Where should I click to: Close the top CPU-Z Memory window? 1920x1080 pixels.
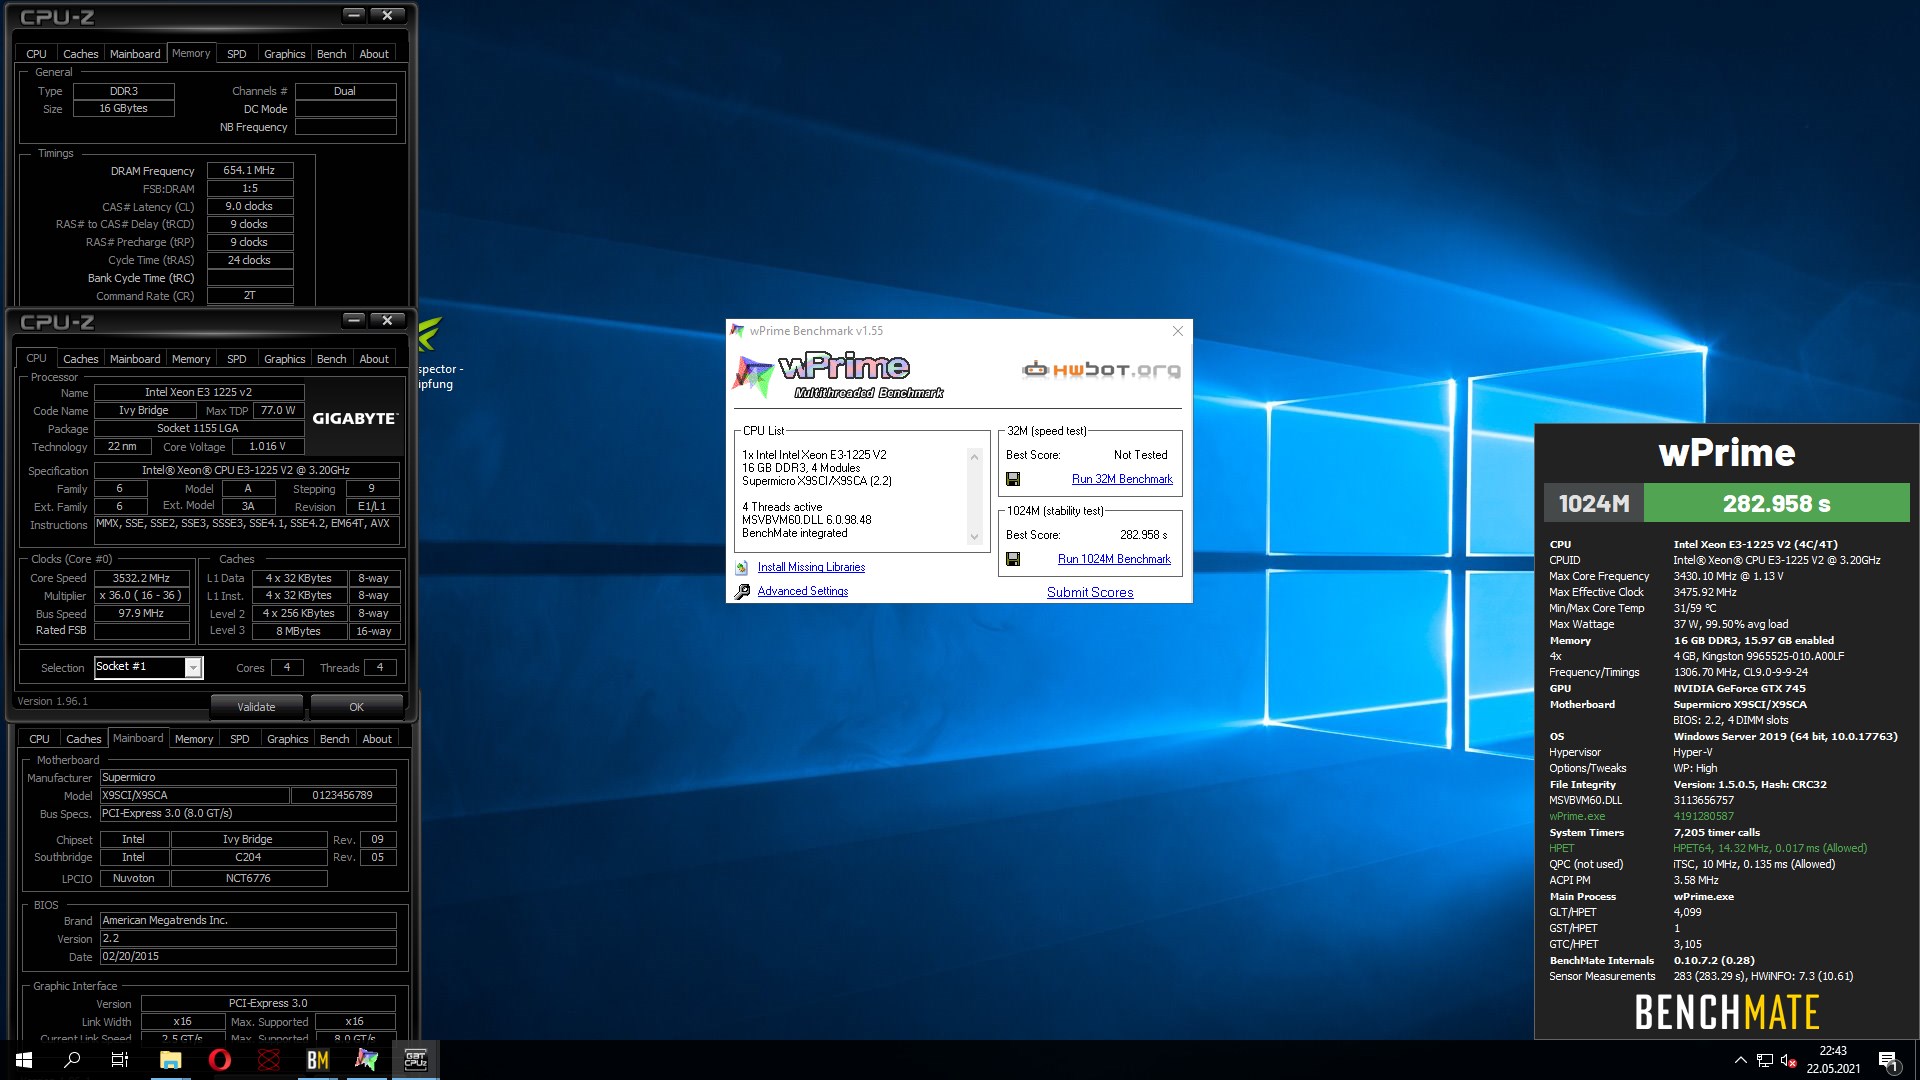387,15
